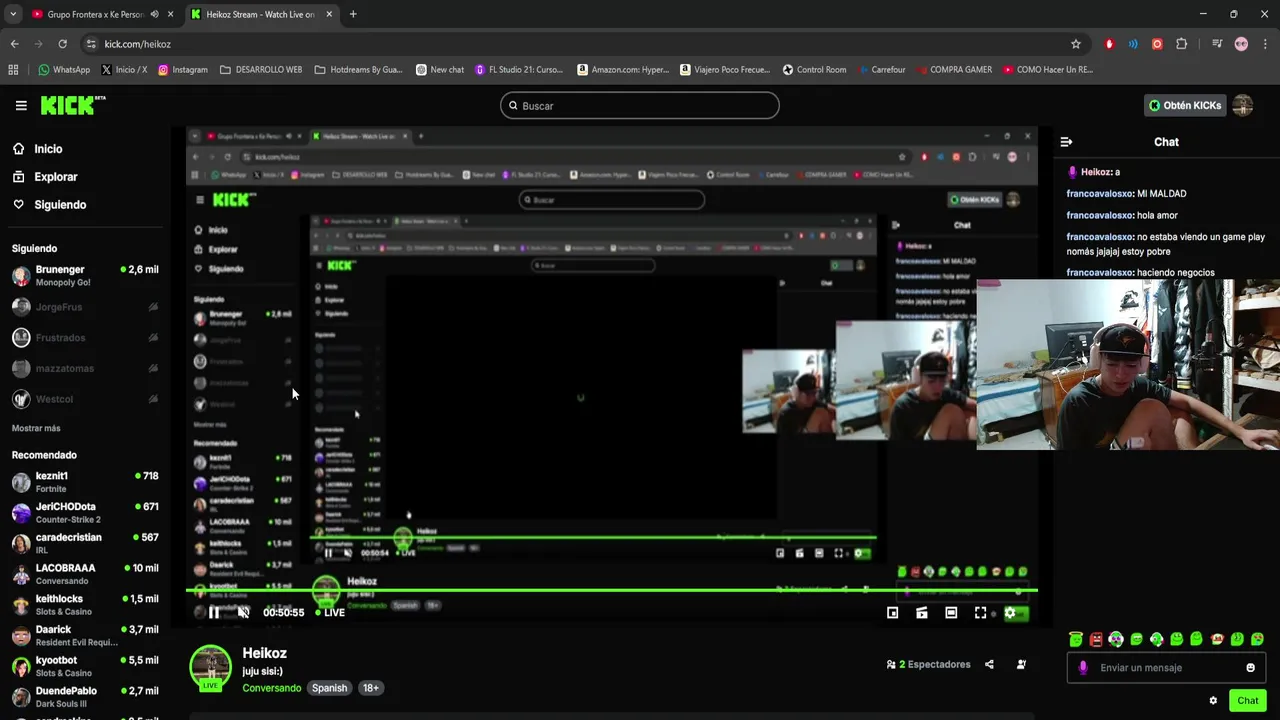Open Chrome three-dot menu

1265,44
